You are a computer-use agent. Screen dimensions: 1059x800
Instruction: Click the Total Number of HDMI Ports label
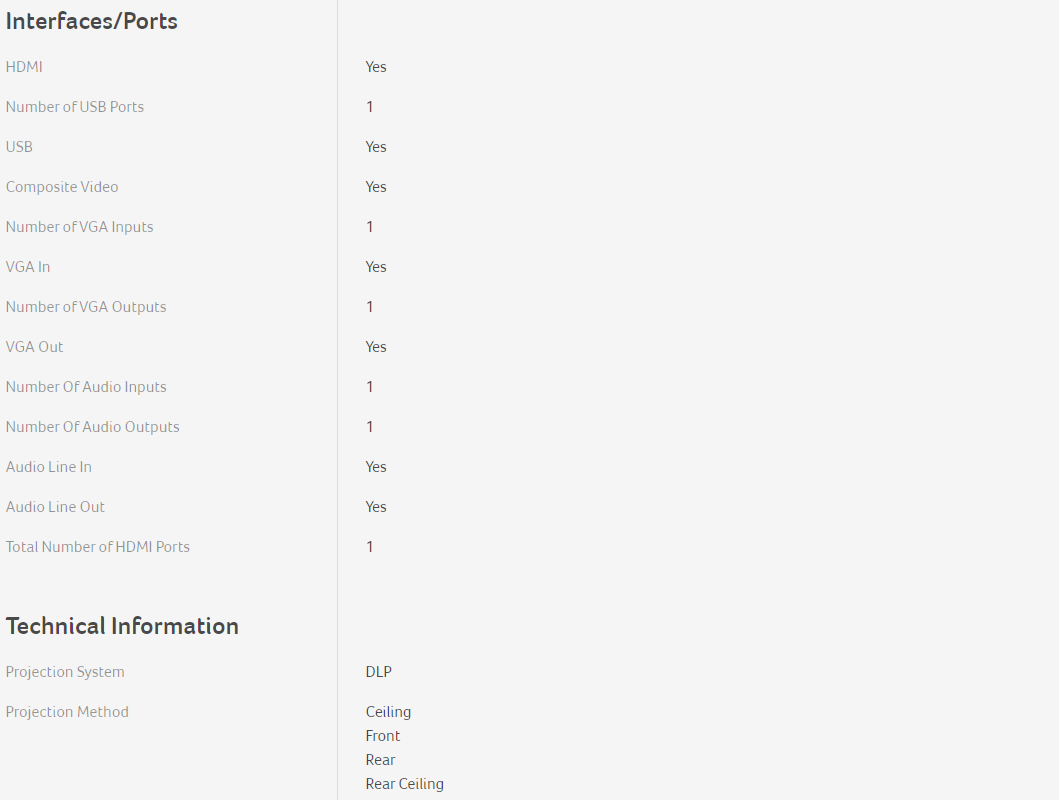[x=98, y=547]
